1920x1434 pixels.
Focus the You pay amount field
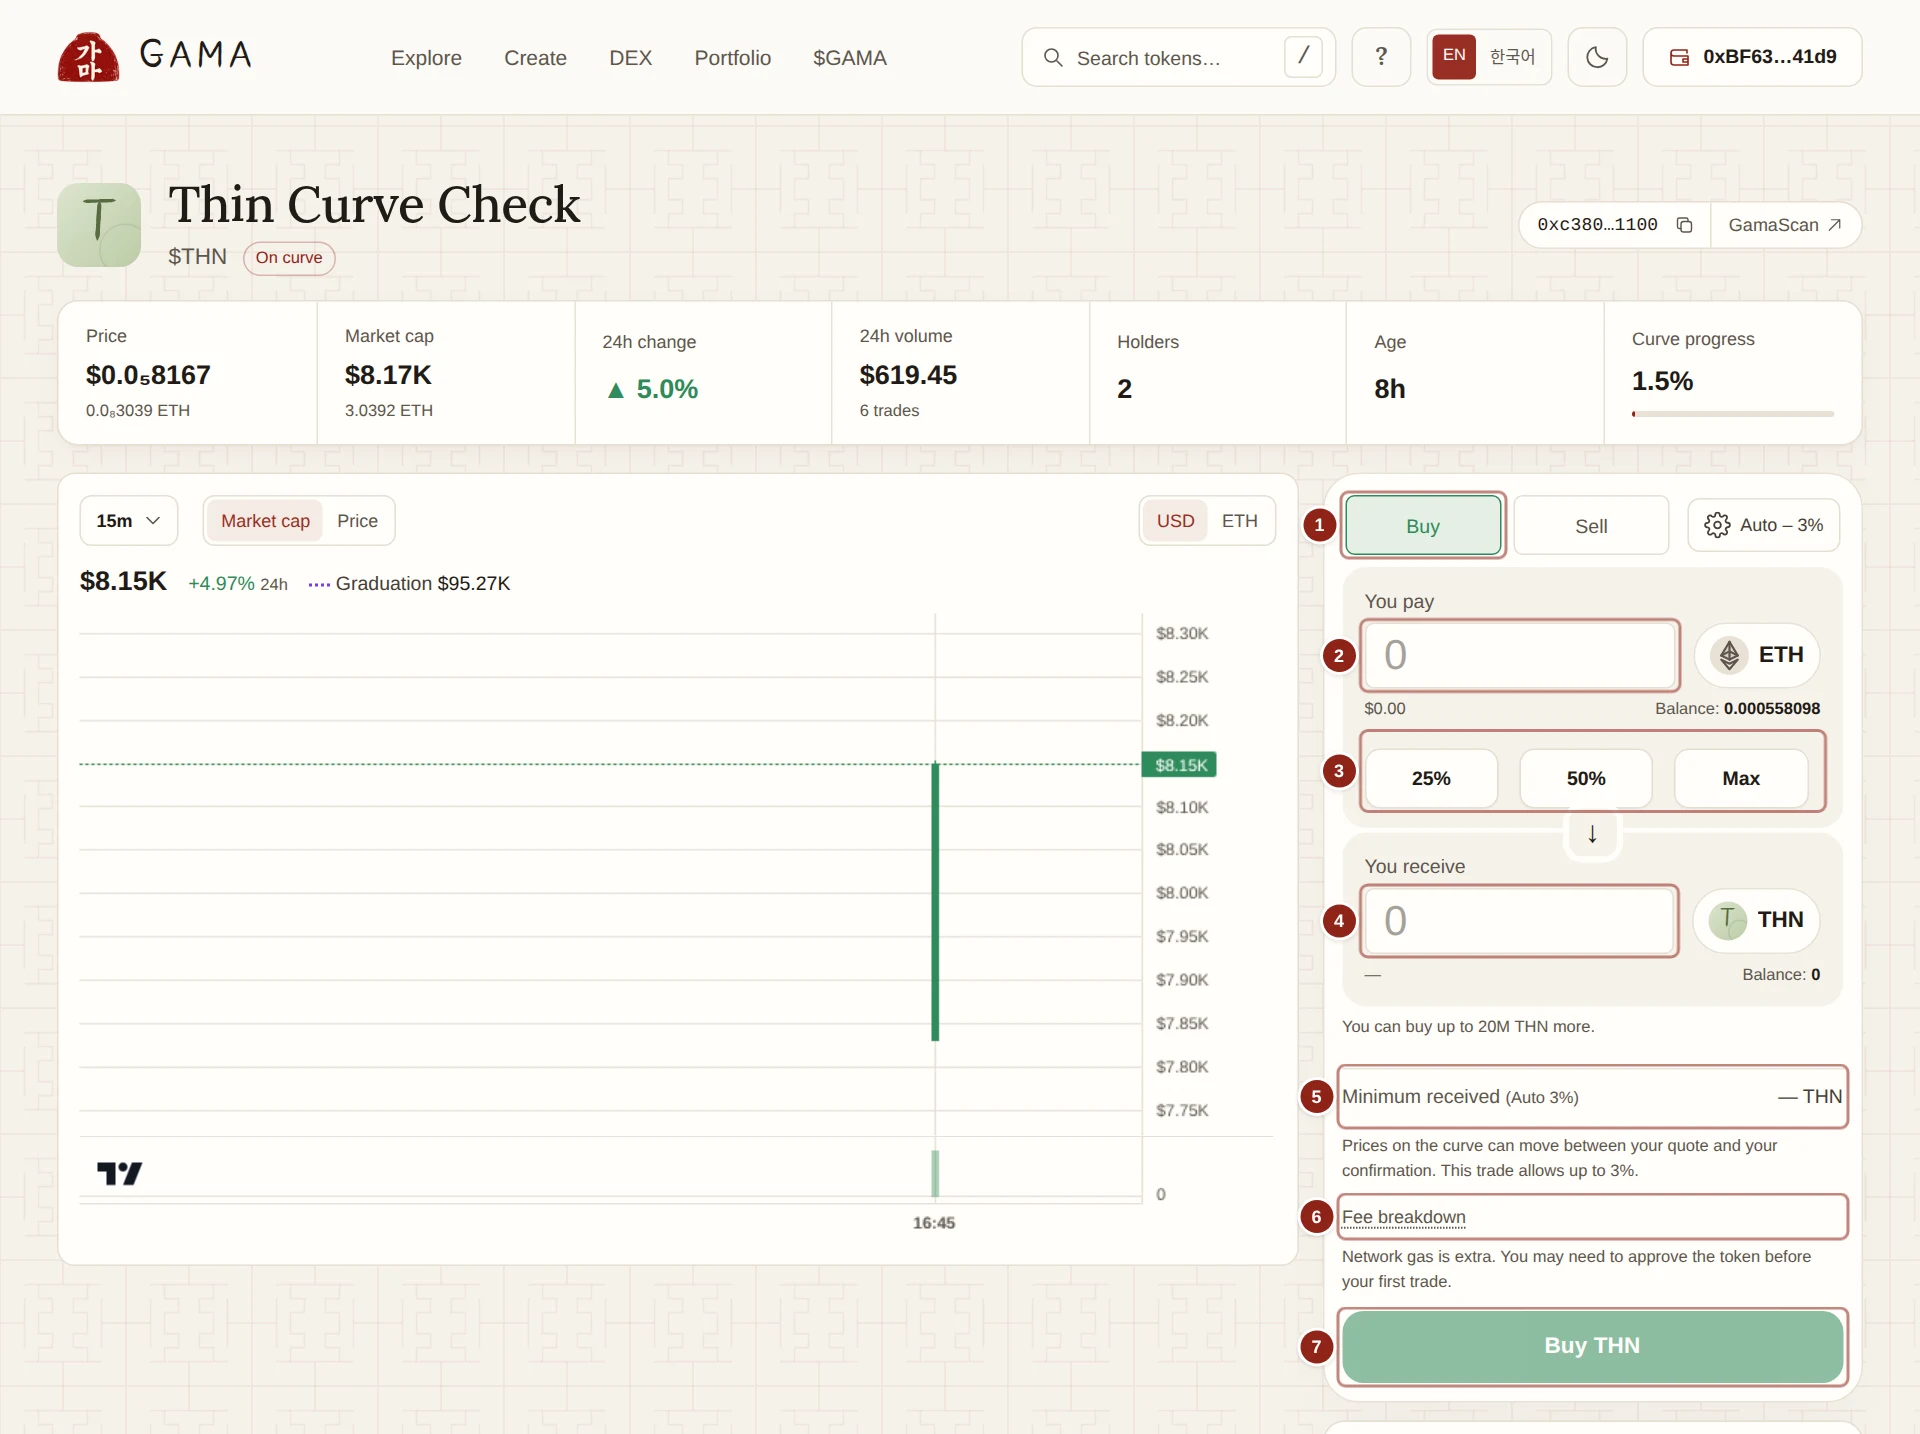[x=1519, y=655]
